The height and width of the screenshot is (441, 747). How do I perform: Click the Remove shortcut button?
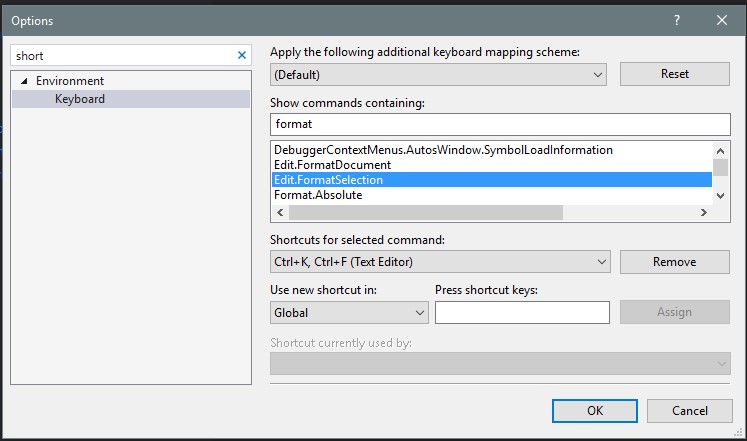tap(674, 262)
